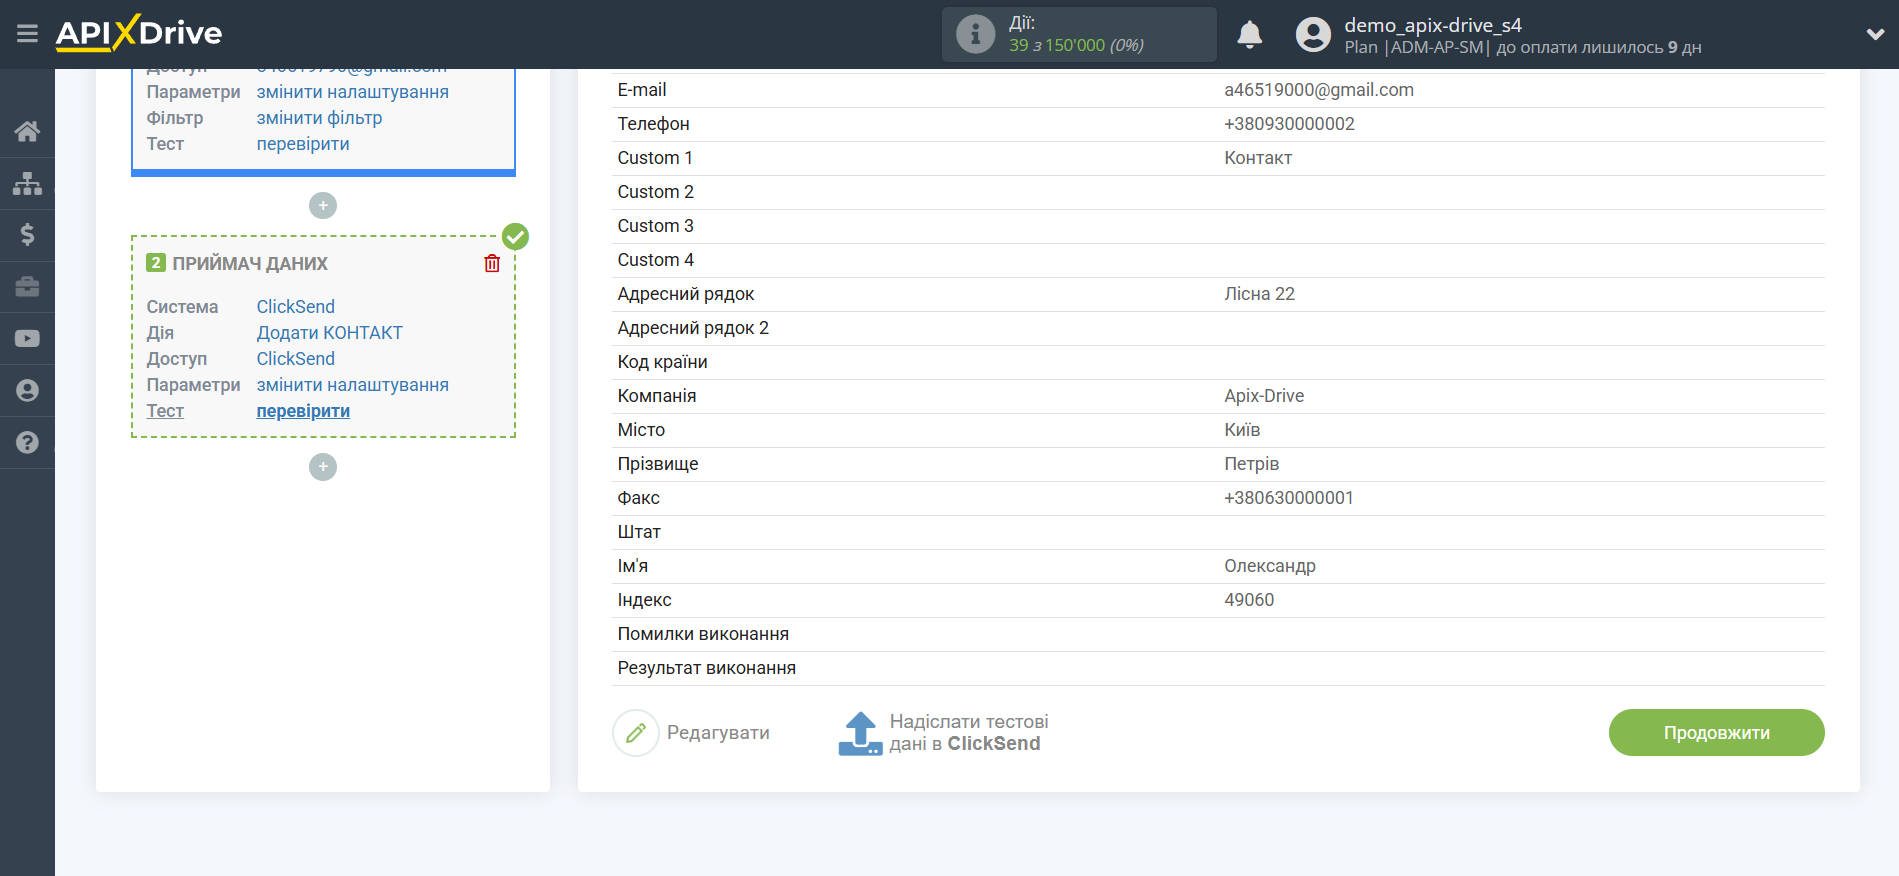Send test data to ClickSend
The width and height of the screenshot is (1899, 876).
click(x=968, y=733)
